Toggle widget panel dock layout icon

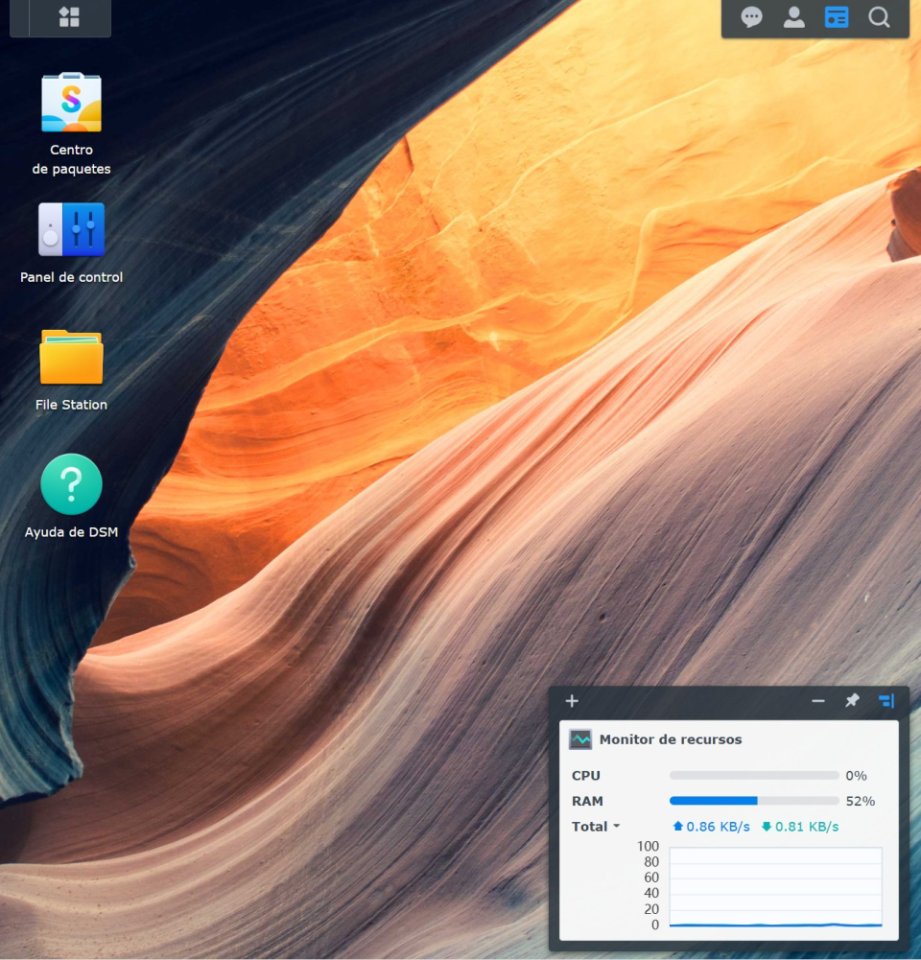[x=886, y=700]
